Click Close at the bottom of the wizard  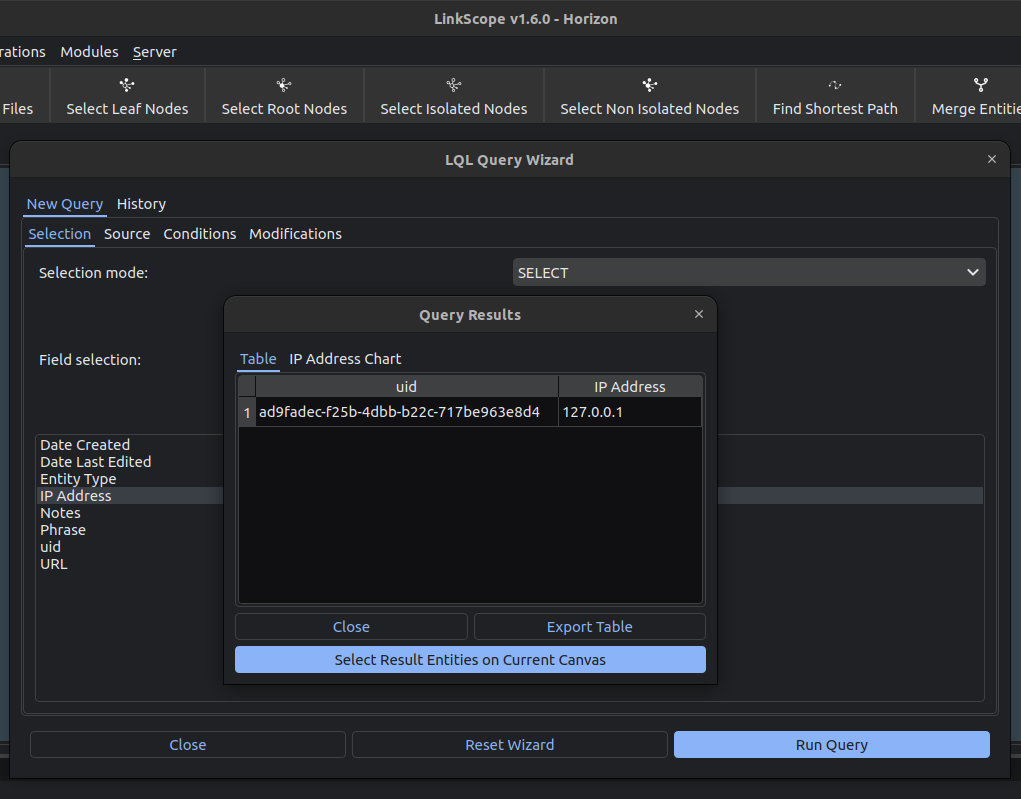188,745
